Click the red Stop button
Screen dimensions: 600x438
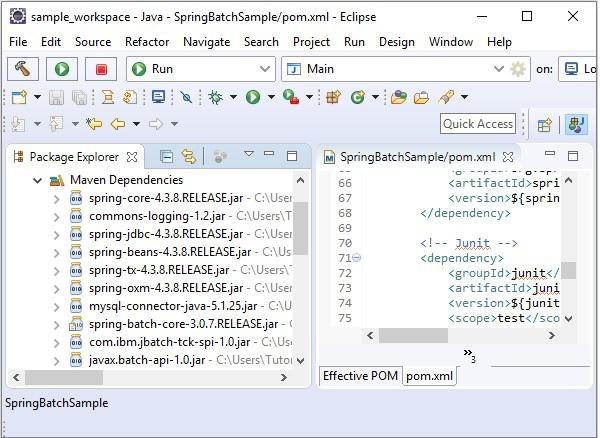pyautogui.click(x=101, y=69)
